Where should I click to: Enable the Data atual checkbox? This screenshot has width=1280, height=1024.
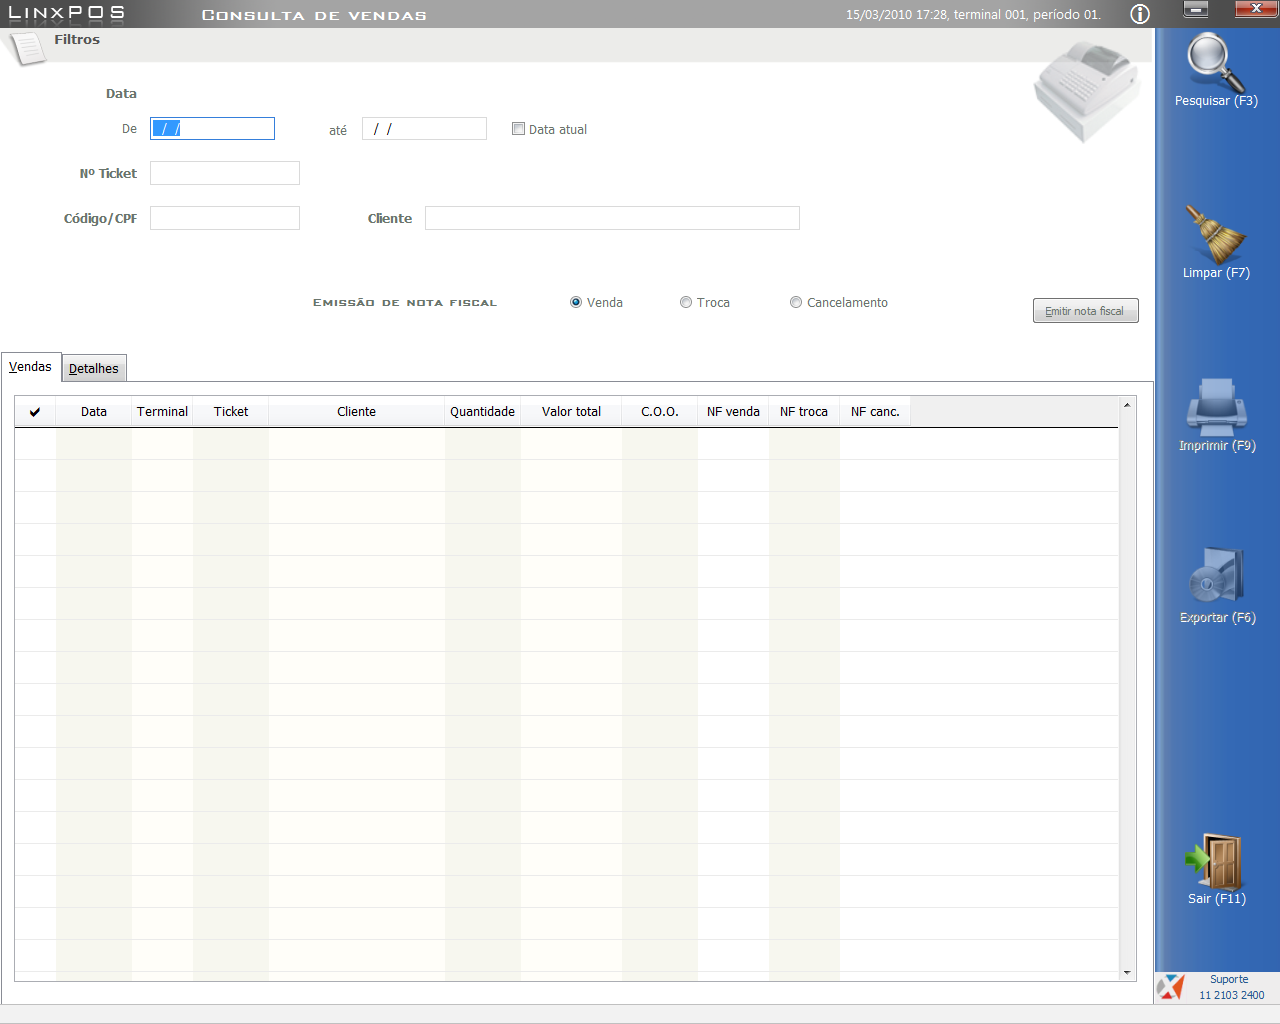[518, 129]
